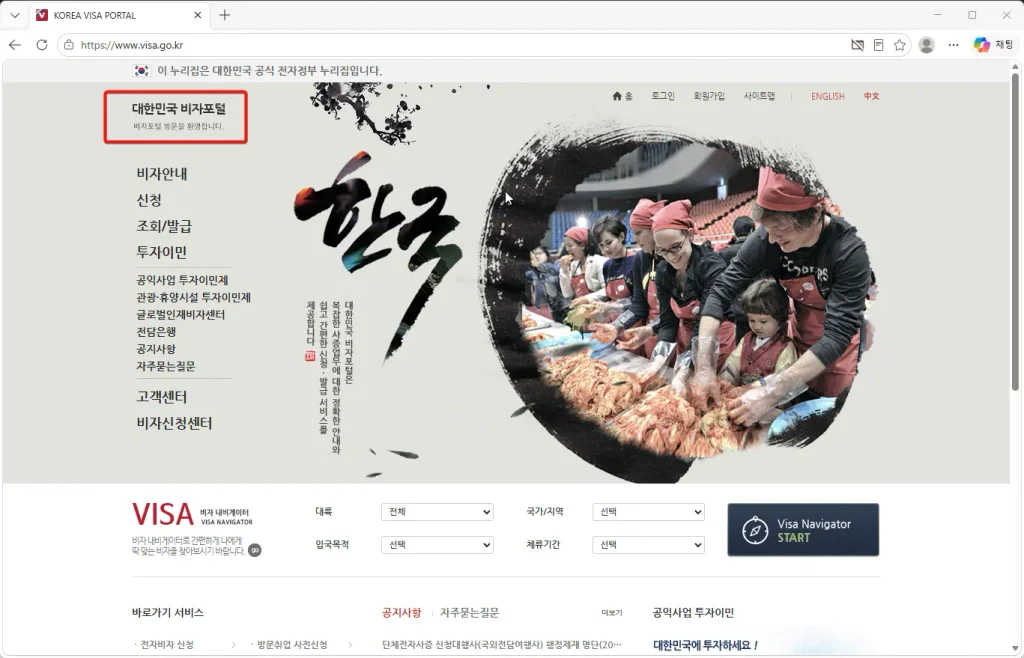Click the go circle icon under VISA Navigator
The height and width of the screenshot is (658, 1024).
click(x=255, y=550)
